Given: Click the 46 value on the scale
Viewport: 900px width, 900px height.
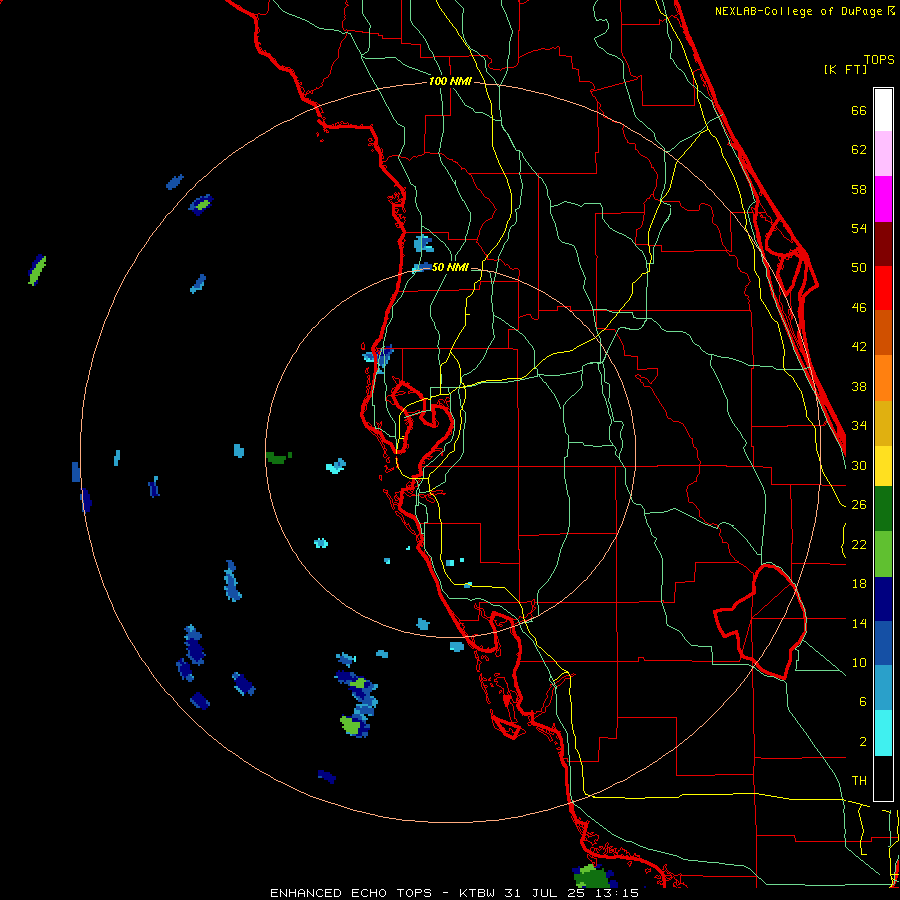Looking at the screenshot, I should click(x=859, y=308).
